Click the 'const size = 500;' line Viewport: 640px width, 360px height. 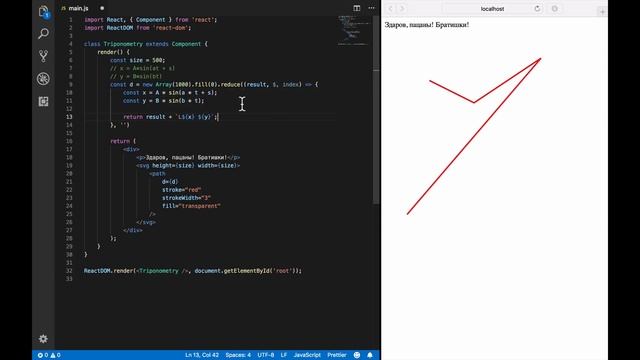pos(137,60)
